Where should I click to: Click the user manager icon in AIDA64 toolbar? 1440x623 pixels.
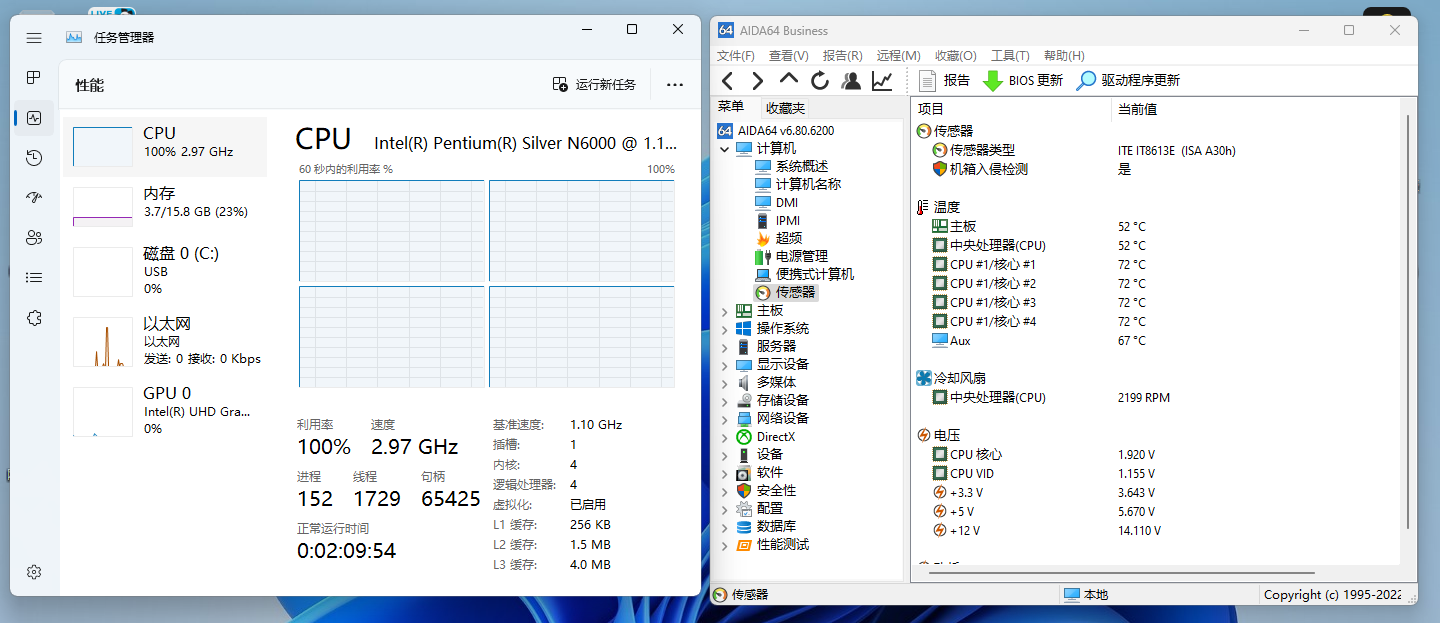(x=851, y=81)
